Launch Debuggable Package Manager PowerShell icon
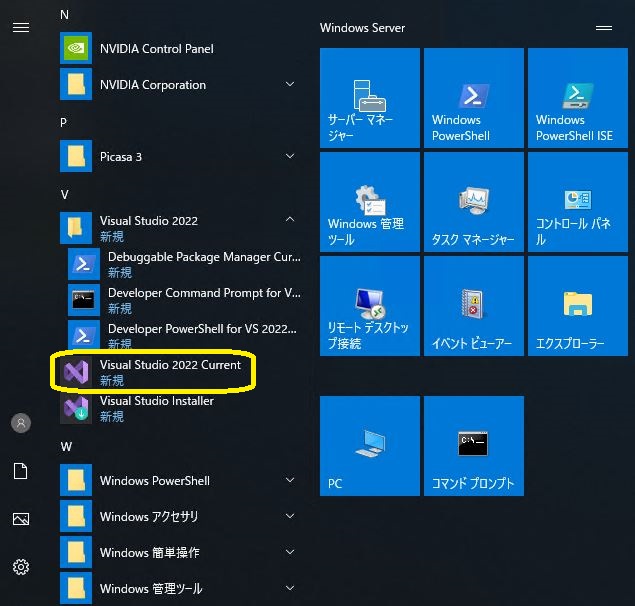The image size is (635, 606). (84, 265)
